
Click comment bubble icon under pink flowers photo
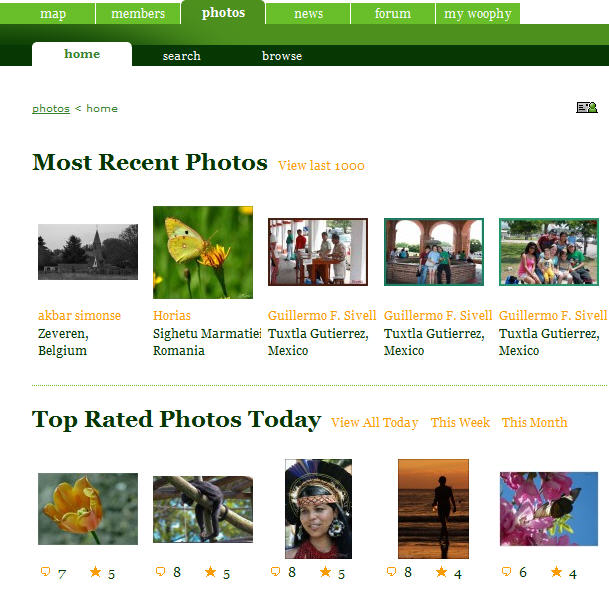(x=506, y=572)
